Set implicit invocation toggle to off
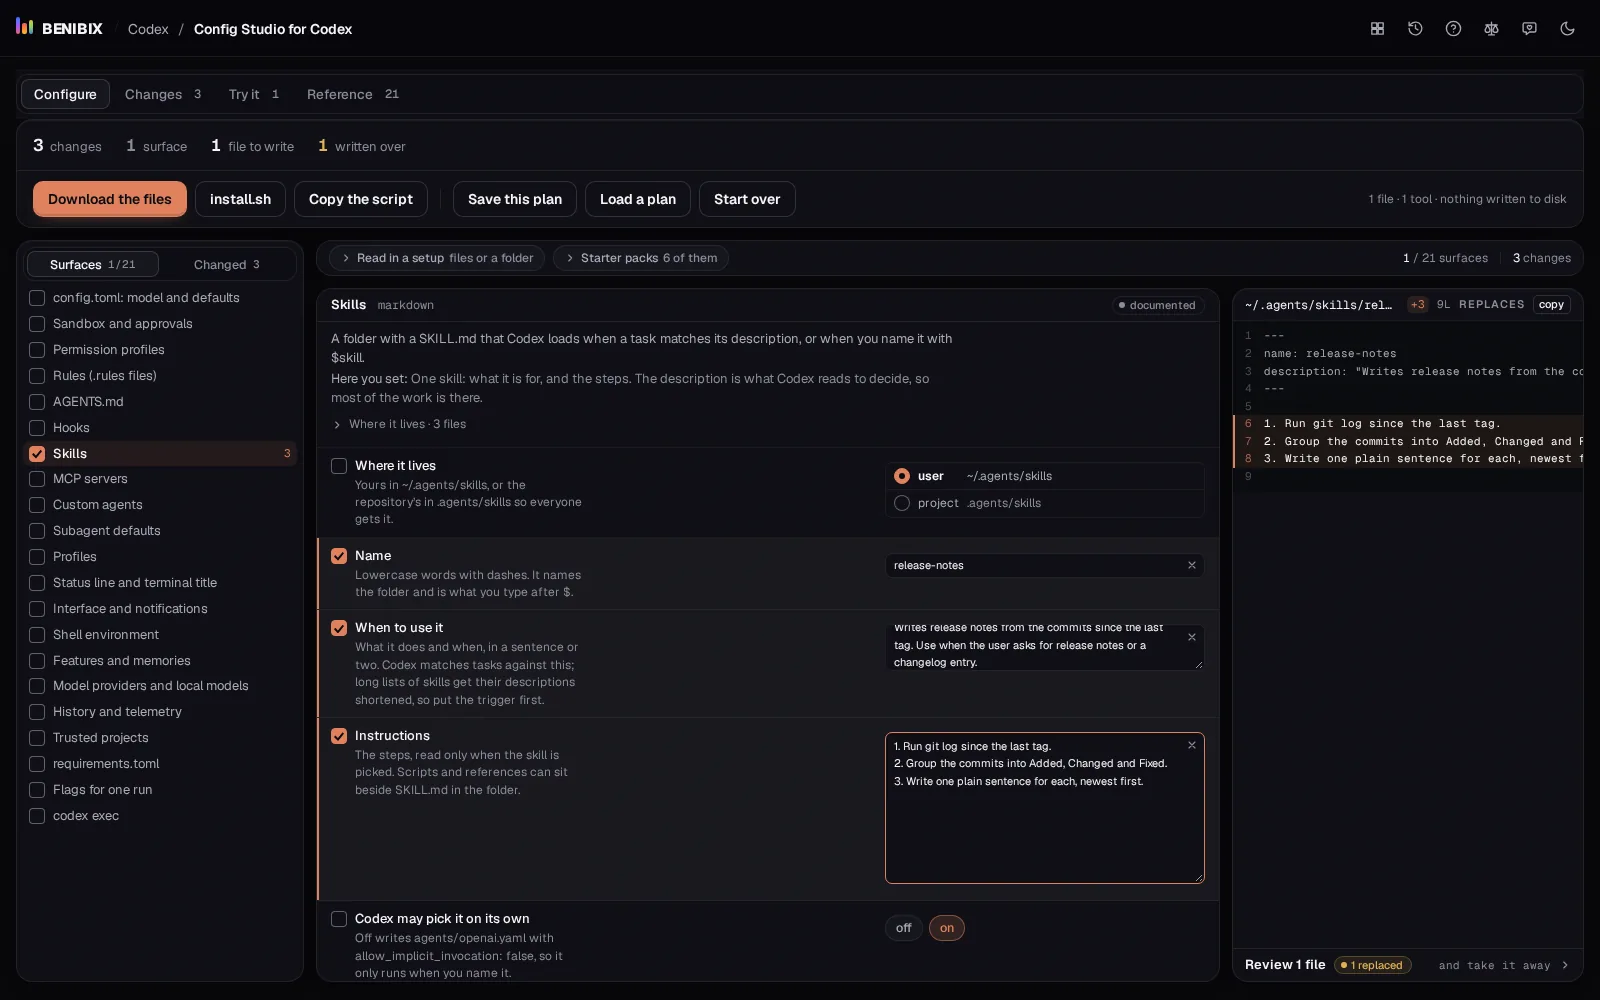Viewport: 1600px width, 1000px height. pos(903,928)
